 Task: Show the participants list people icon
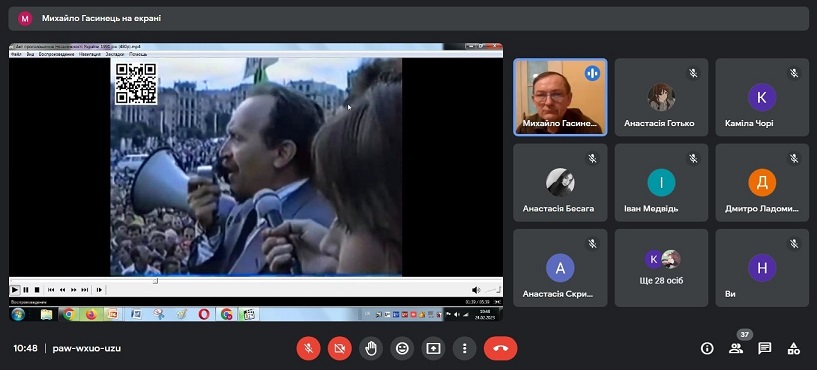tap(736, 348)
